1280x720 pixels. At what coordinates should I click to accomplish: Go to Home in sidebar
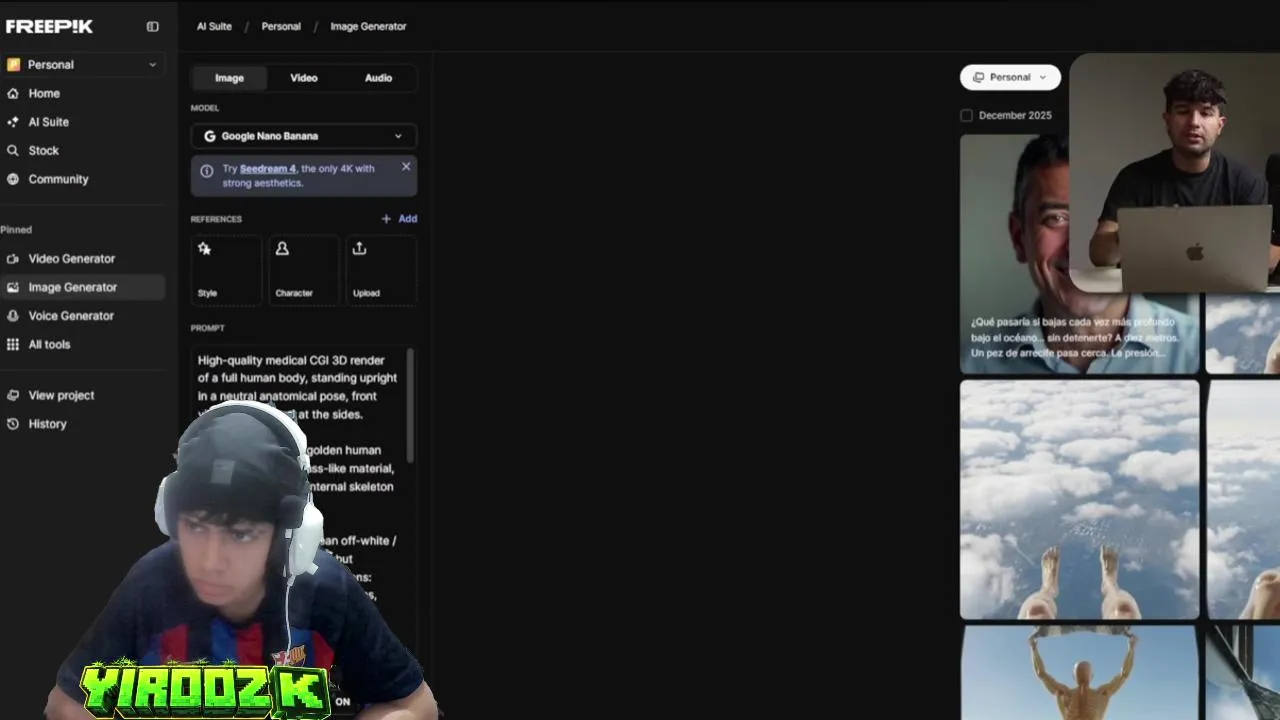(x=44, y=93)
